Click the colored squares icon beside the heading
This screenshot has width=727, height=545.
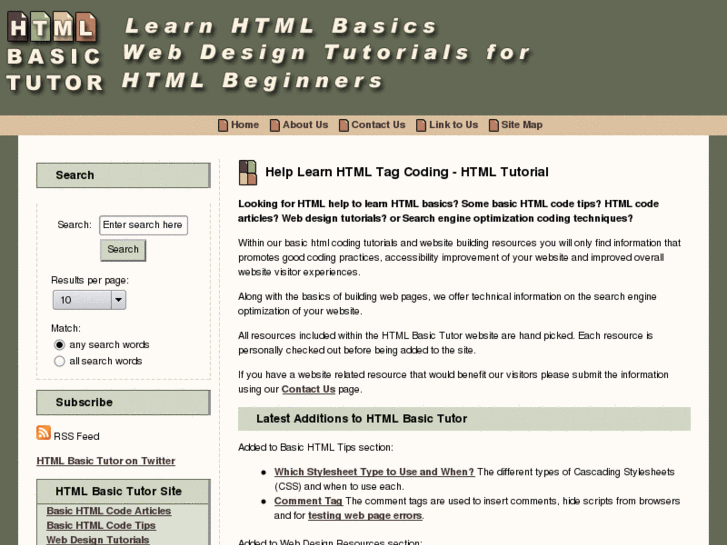point(248,173)
